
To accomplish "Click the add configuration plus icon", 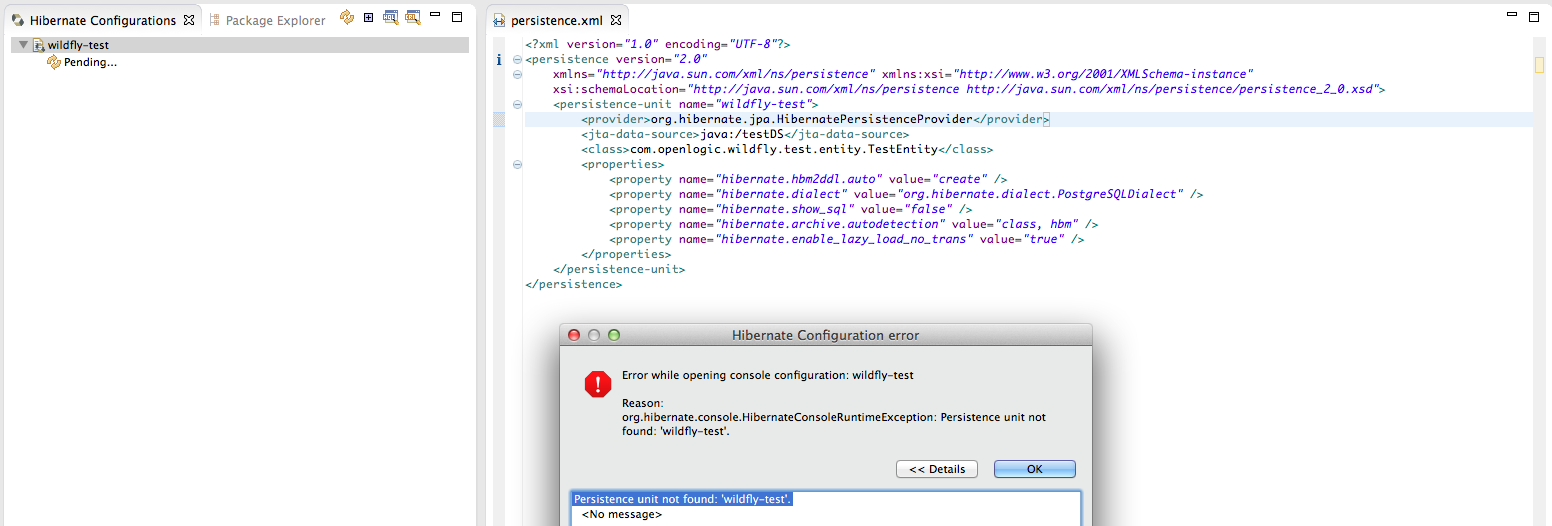I will pyautogui.click(x=369, y=17).
